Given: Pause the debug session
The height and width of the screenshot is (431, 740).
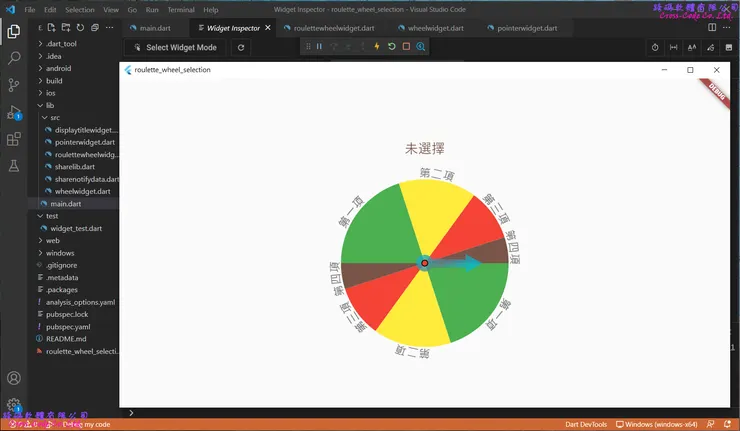Looking at the screenshot, I should (x=319, y=46).
